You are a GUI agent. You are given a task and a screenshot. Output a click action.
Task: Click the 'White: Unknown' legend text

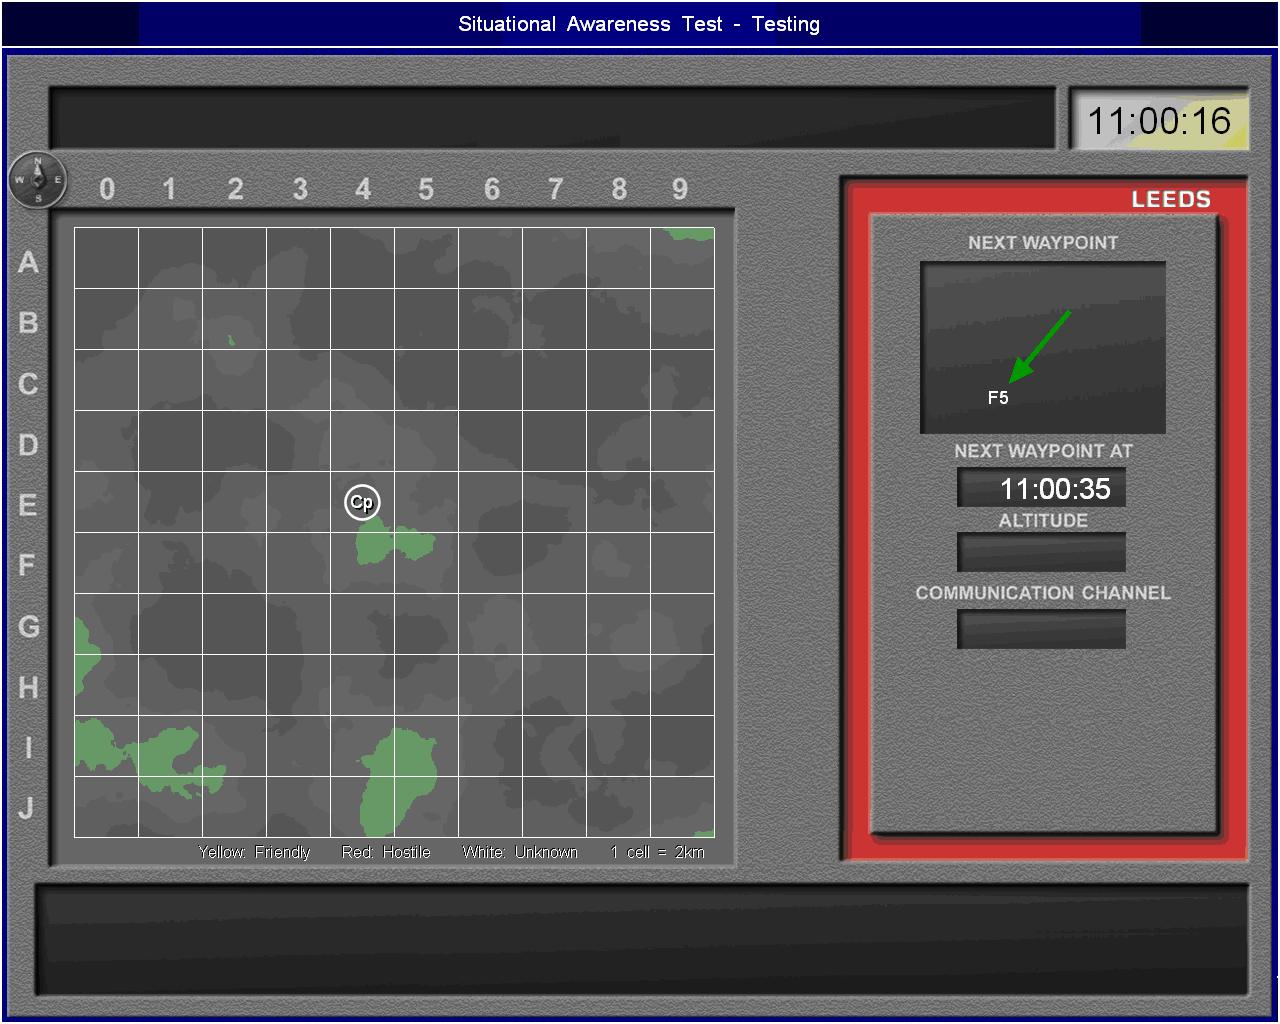(520, 852)
